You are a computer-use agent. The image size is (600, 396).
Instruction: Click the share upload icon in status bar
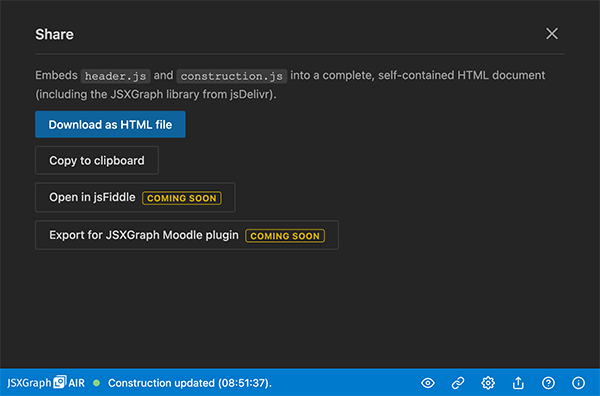pyautogui.click(x=518, y=383)
